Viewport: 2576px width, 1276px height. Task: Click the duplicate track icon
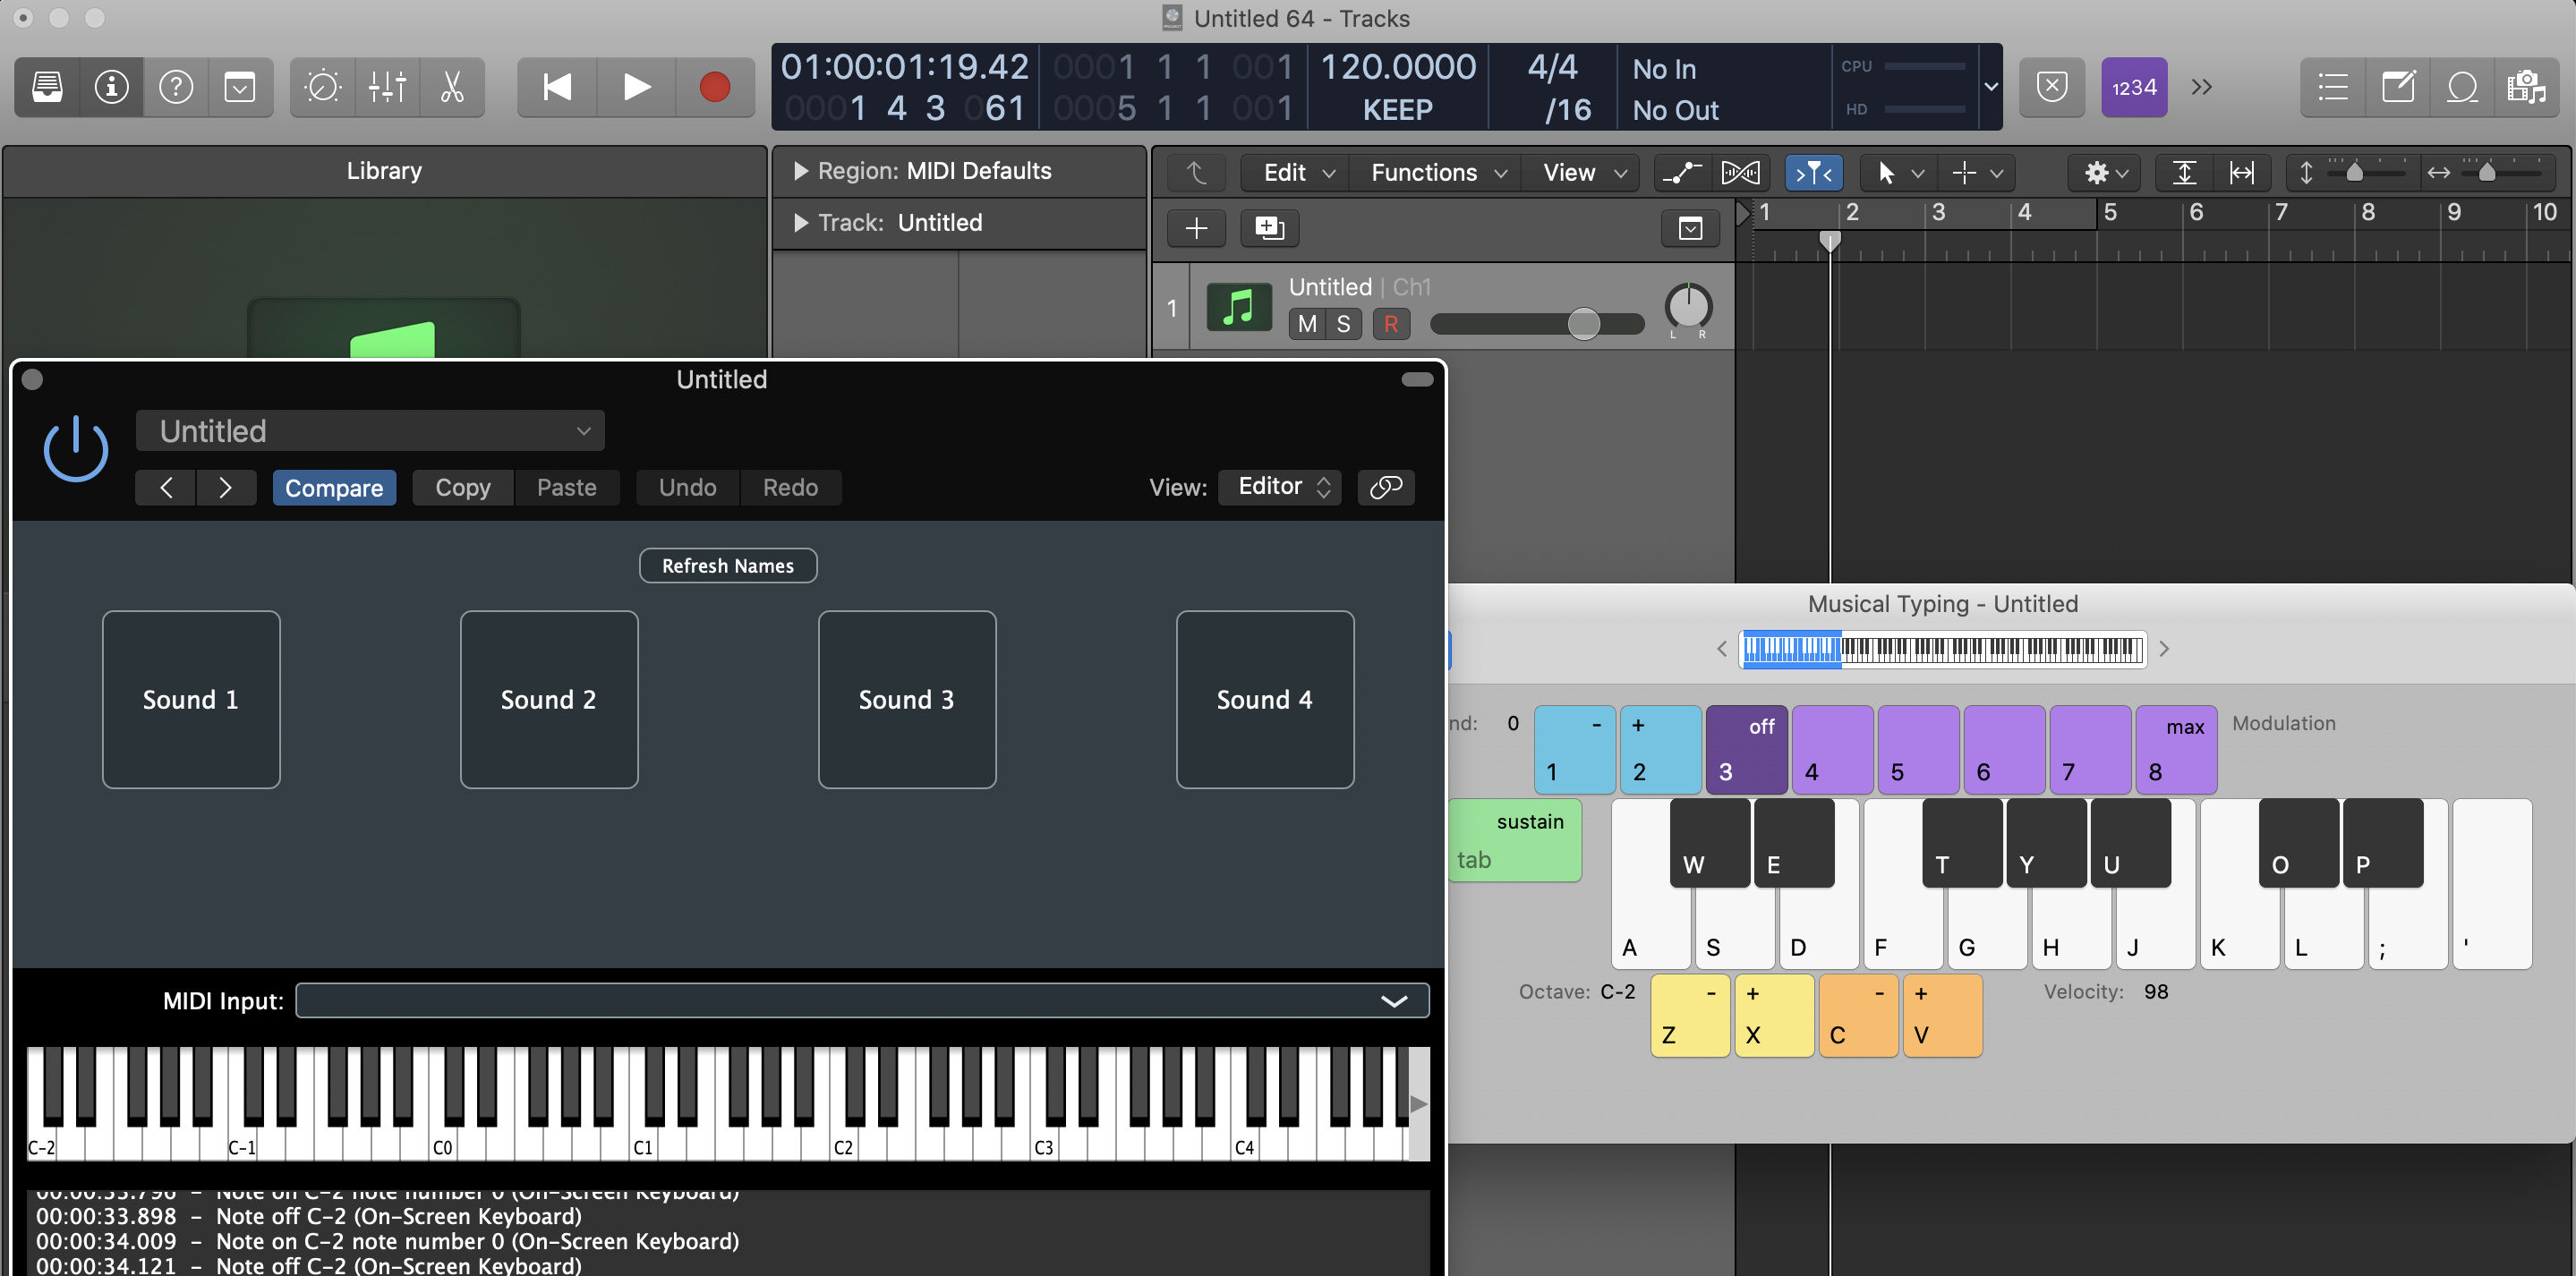[1269, 228]
